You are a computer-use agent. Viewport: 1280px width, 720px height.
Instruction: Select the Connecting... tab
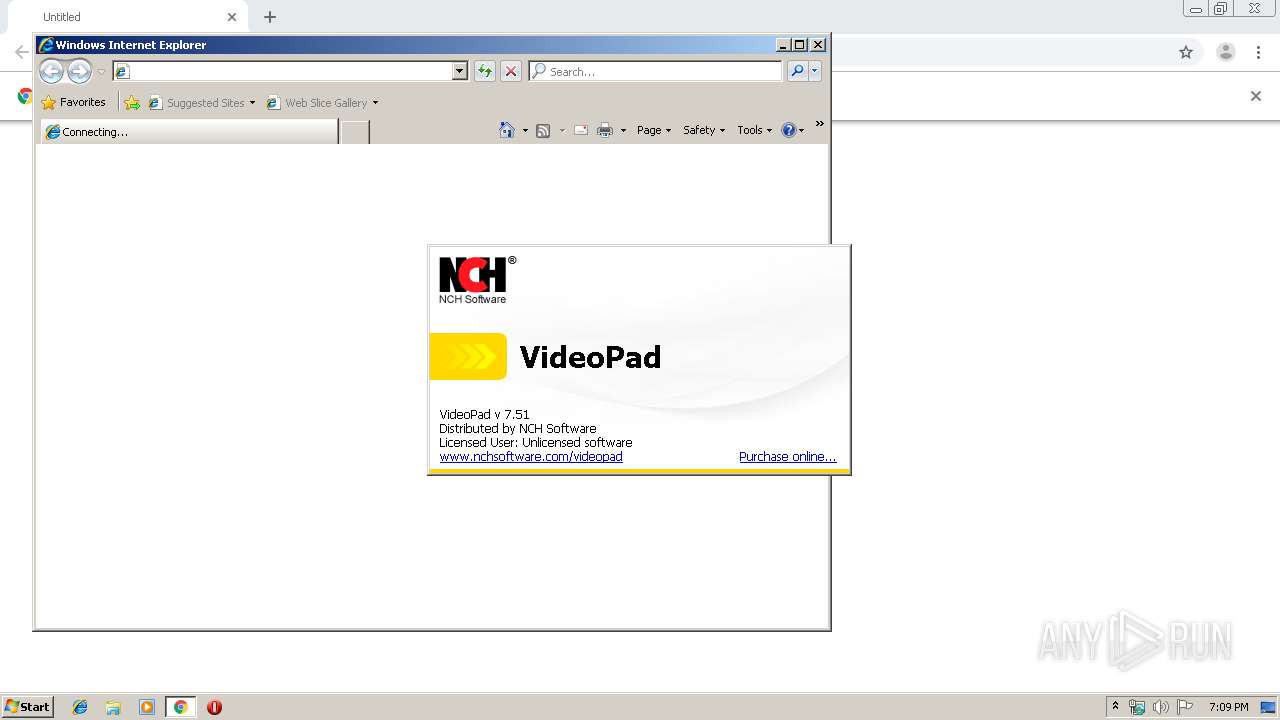click(x=188, y=132)
